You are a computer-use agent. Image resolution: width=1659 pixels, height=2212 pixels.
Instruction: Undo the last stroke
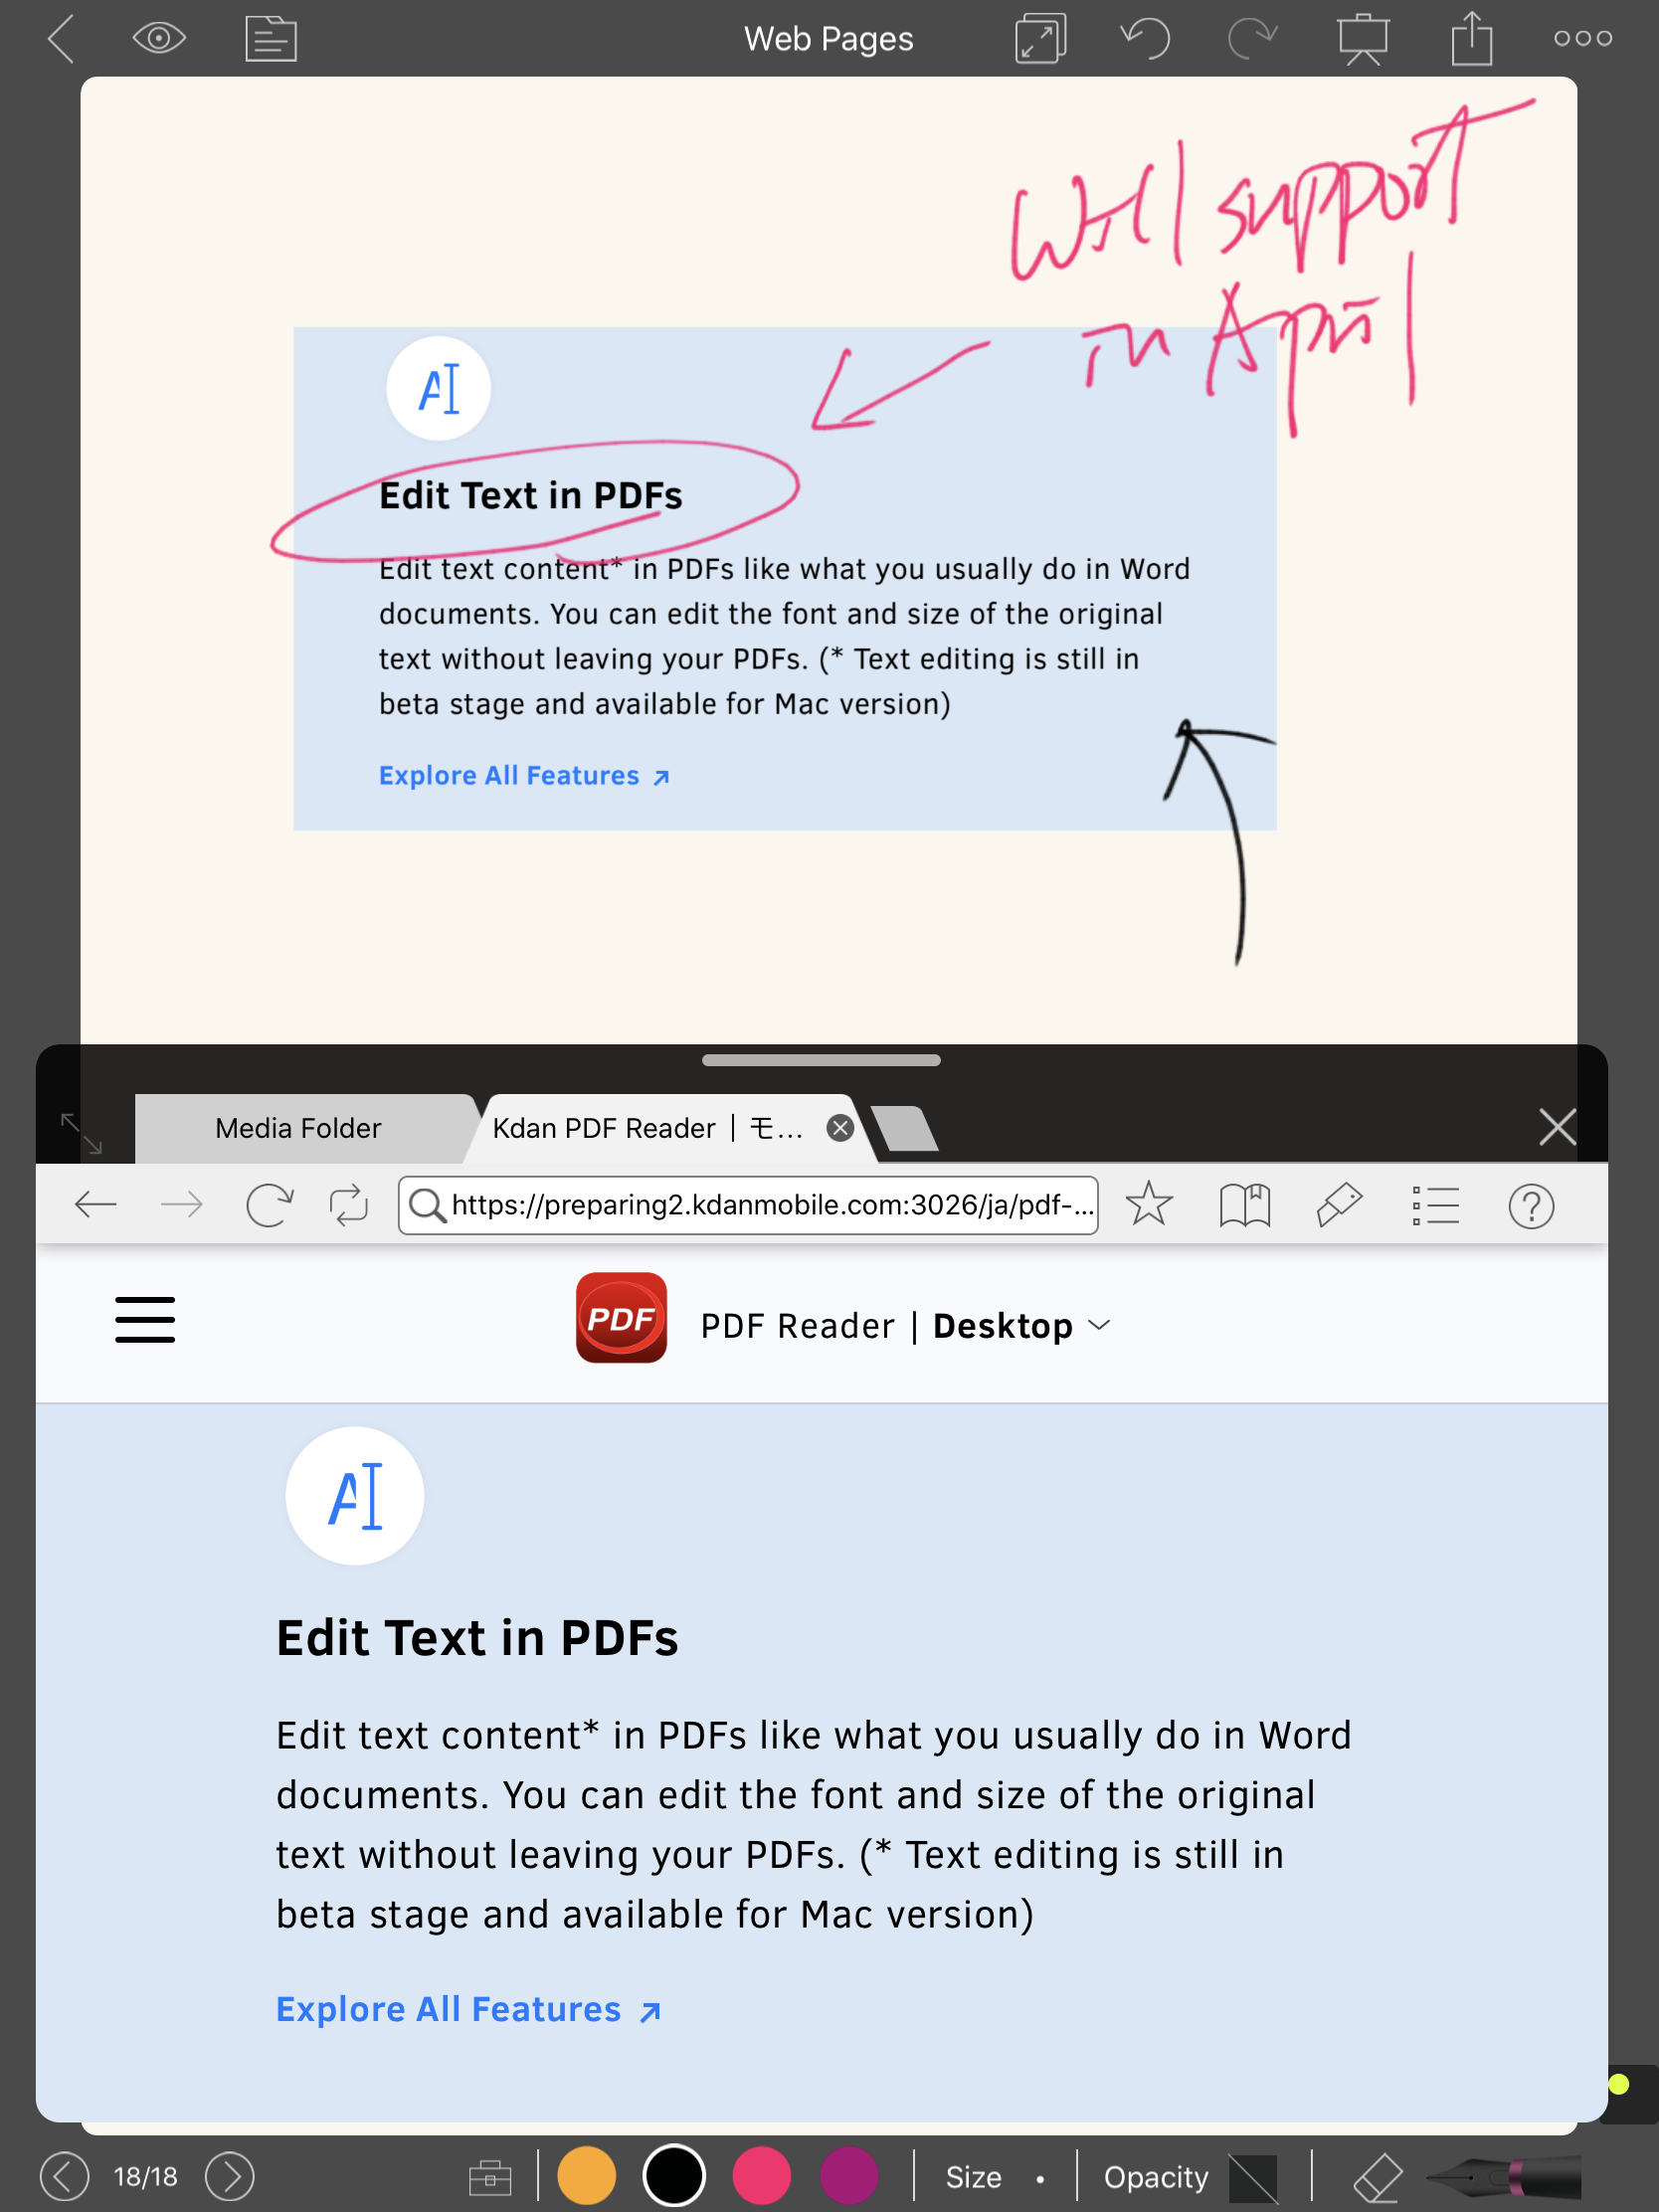1145,39
